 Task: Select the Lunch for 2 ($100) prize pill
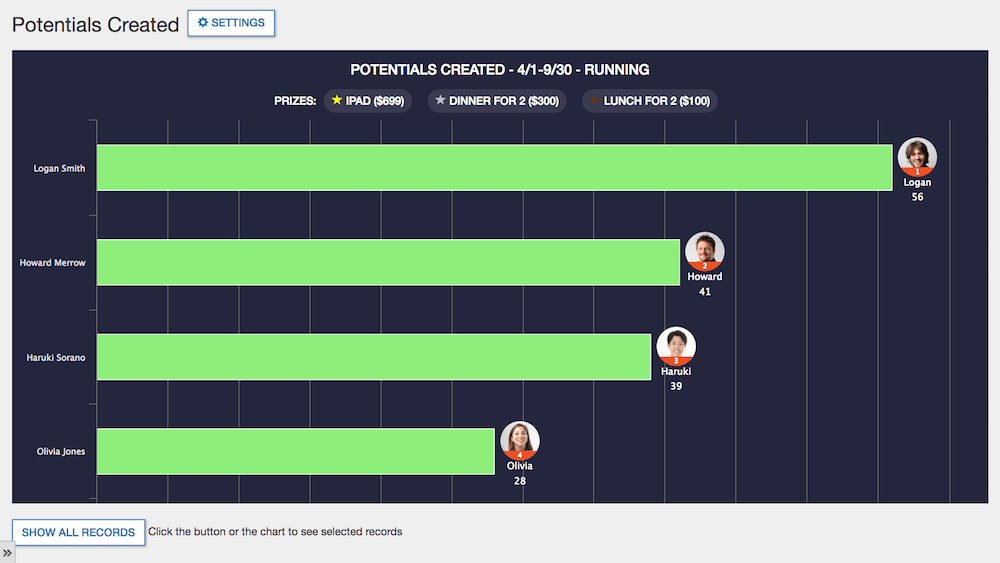[x=650, y=101]
